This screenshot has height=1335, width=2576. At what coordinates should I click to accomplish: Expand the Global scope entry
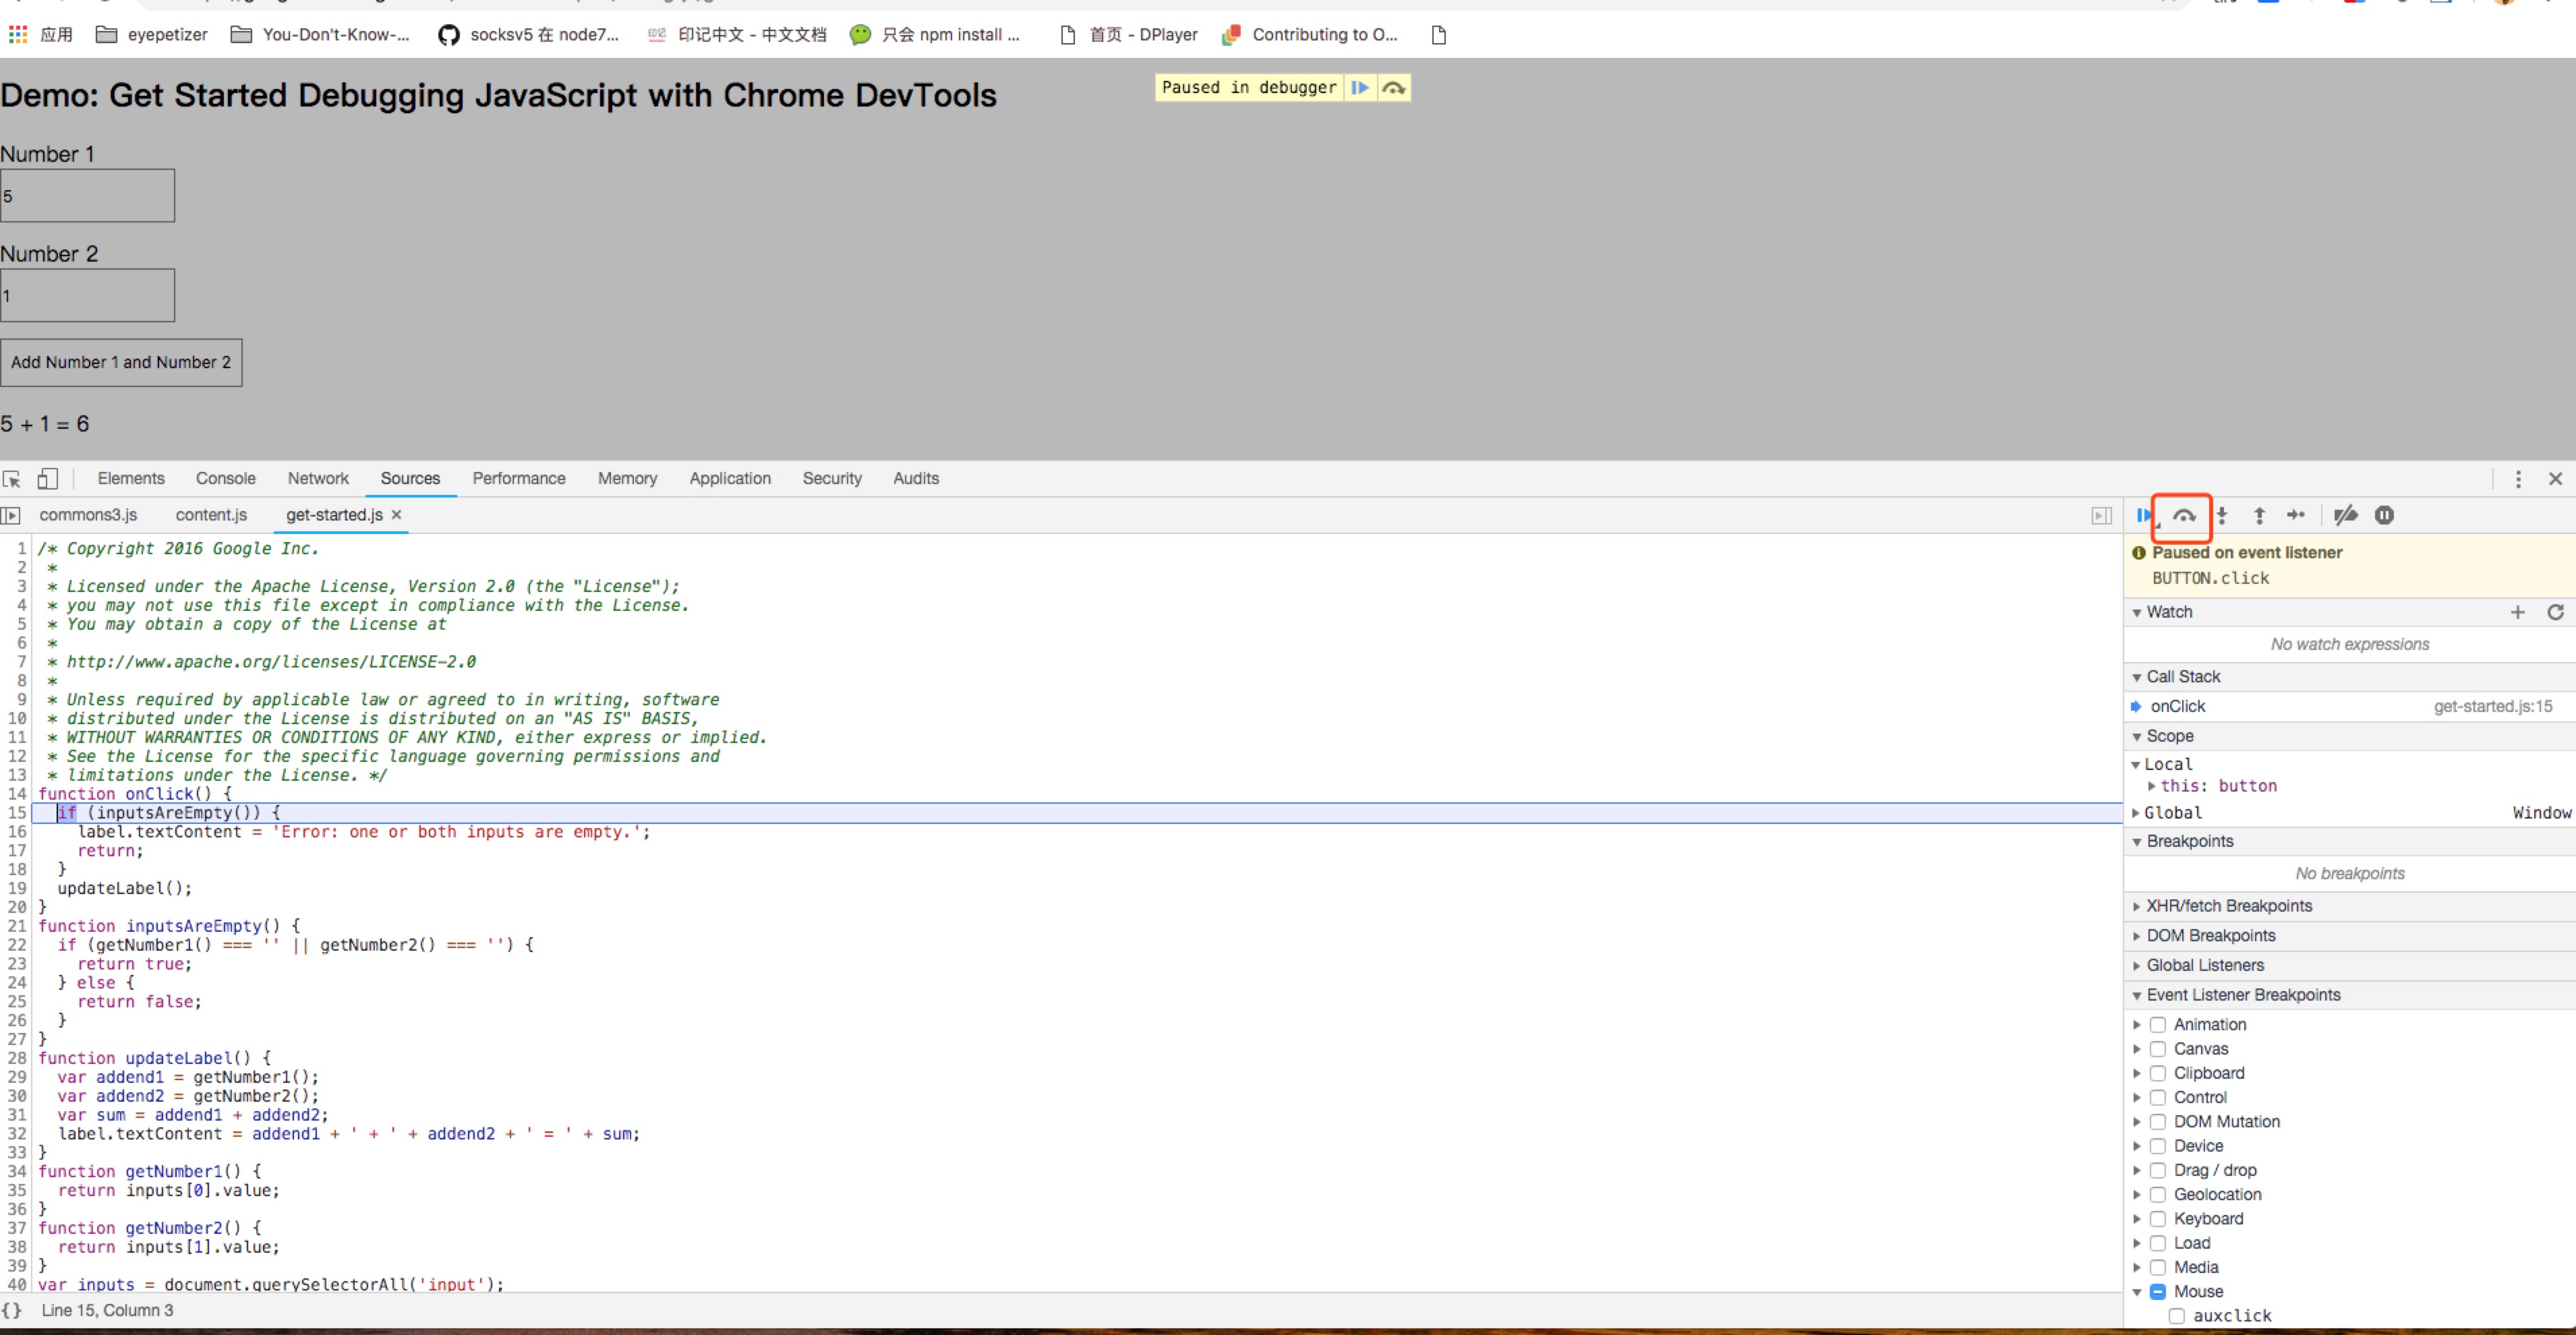tap(2137, 813)
